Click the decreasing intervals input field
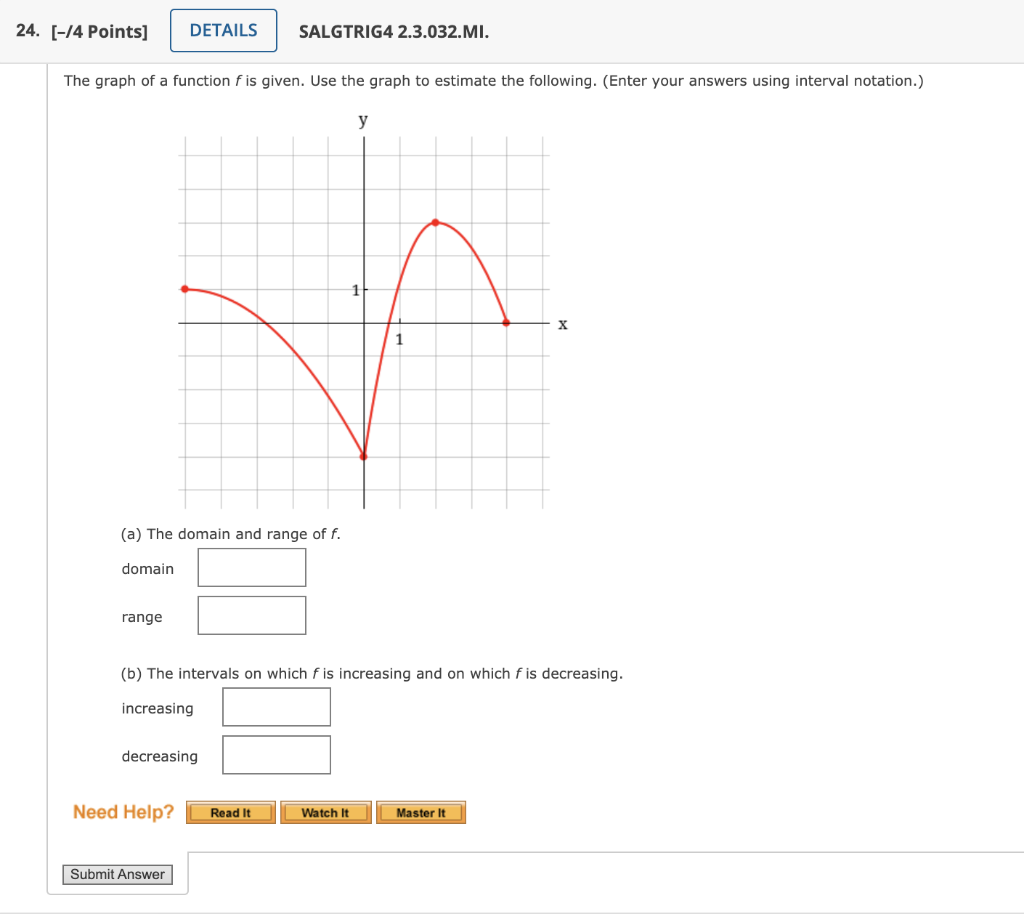 coord(276,754)
